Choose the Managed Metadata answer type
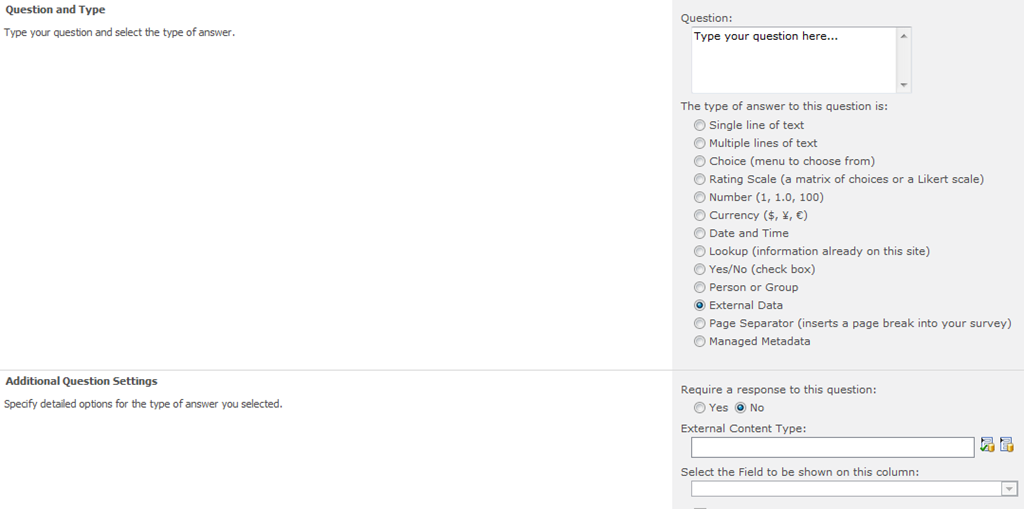The image size is (1024, 509). click(700, 342)
